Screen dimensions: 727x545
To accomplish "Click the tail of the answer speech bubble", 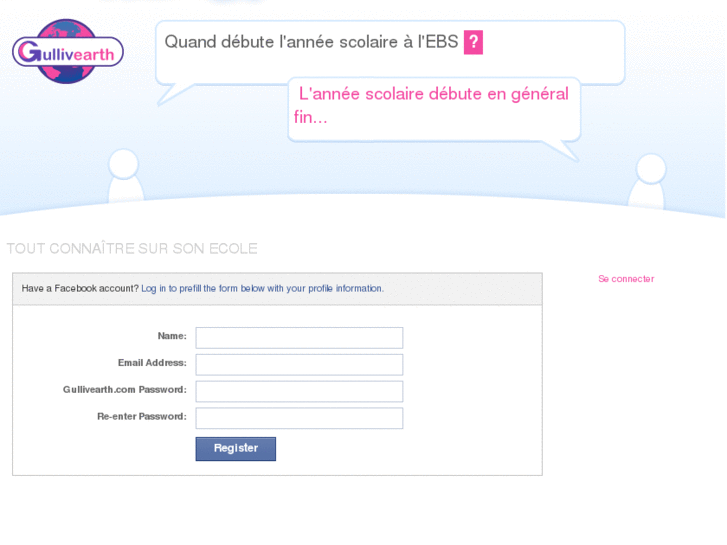I will coord(561,150).
